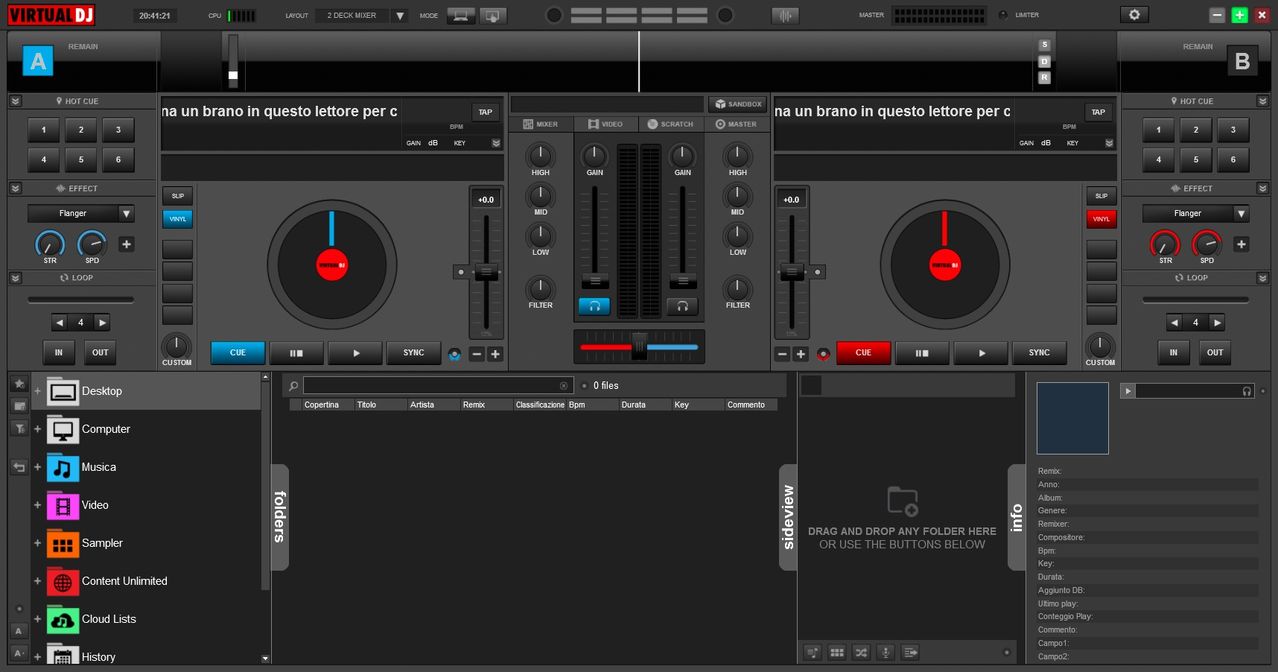Click deck B loop OUT button
The width and height of the screenshot is (1278, 672).
(1214, 352)
